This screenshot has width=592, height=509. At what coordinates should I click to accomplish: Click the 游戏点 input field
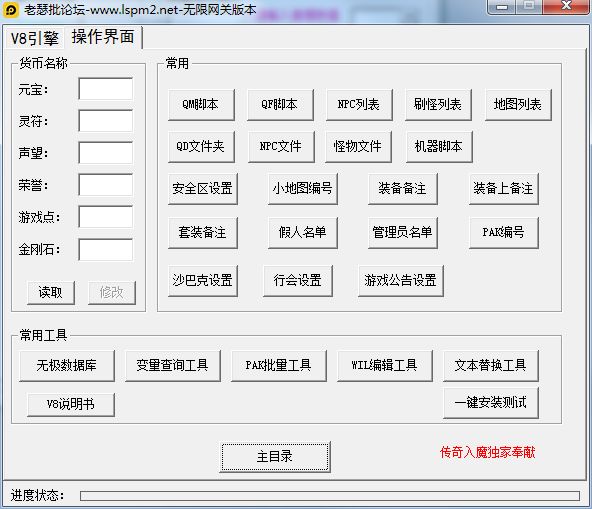(106, 217)
